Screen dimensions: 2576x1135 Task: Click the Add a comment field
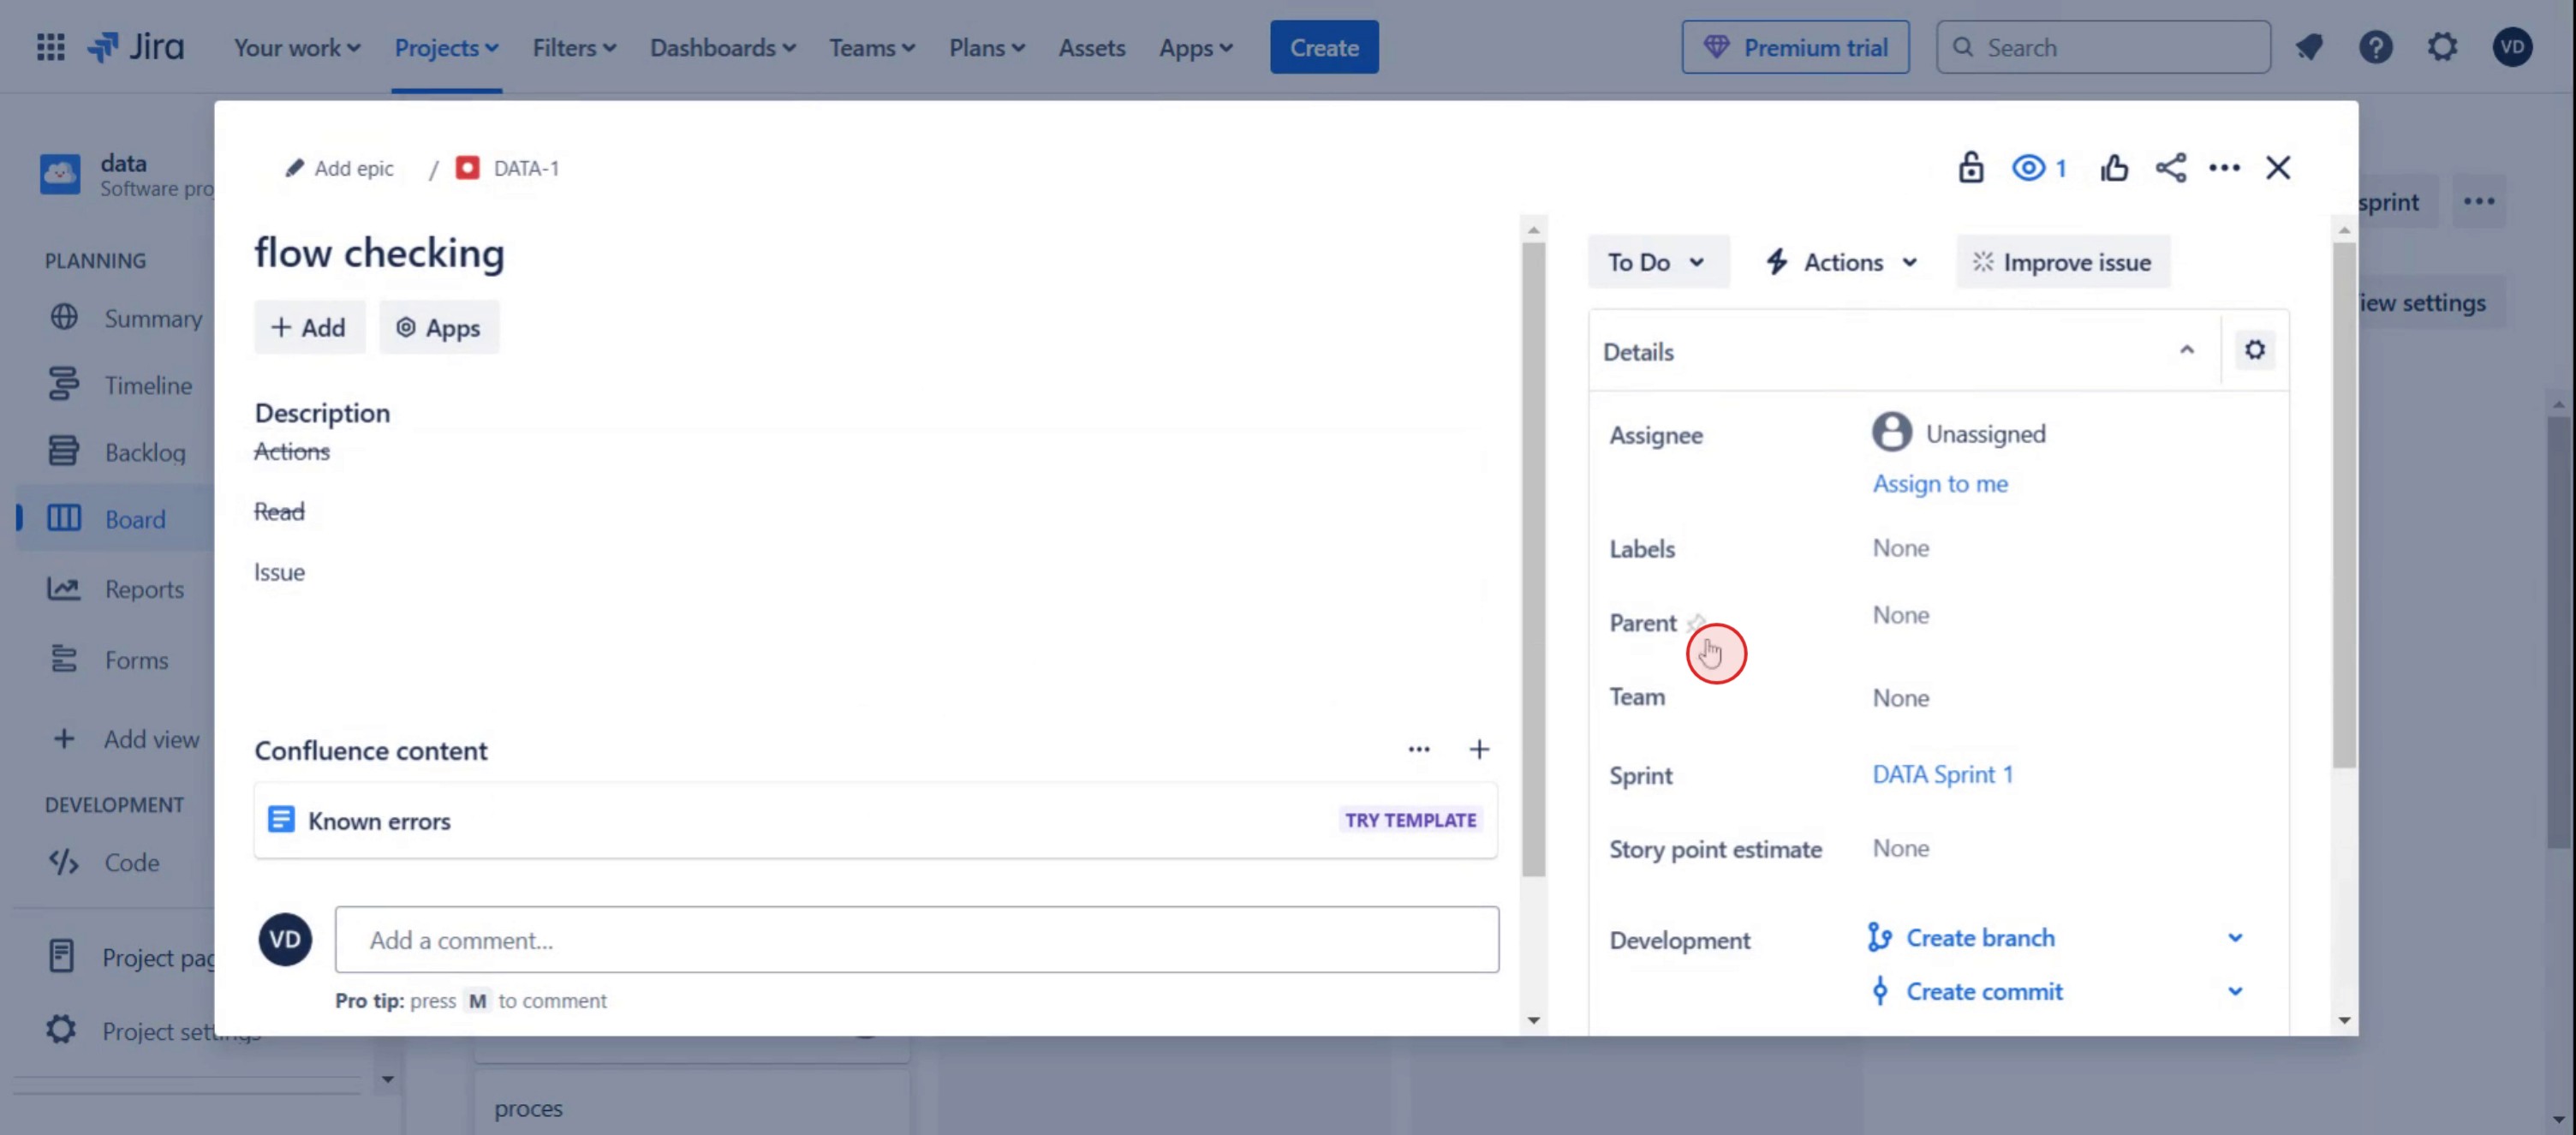916,940
